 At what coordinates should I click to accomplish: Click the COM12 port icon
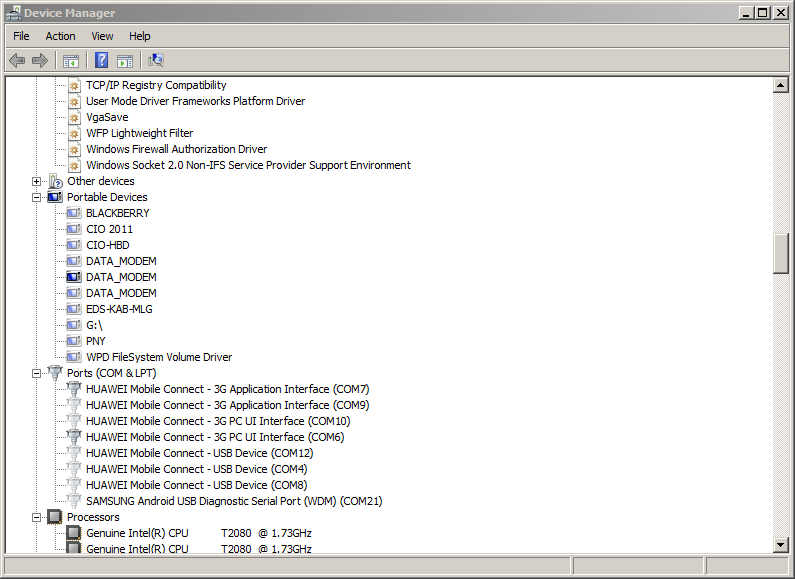click(x=74, y=453)
